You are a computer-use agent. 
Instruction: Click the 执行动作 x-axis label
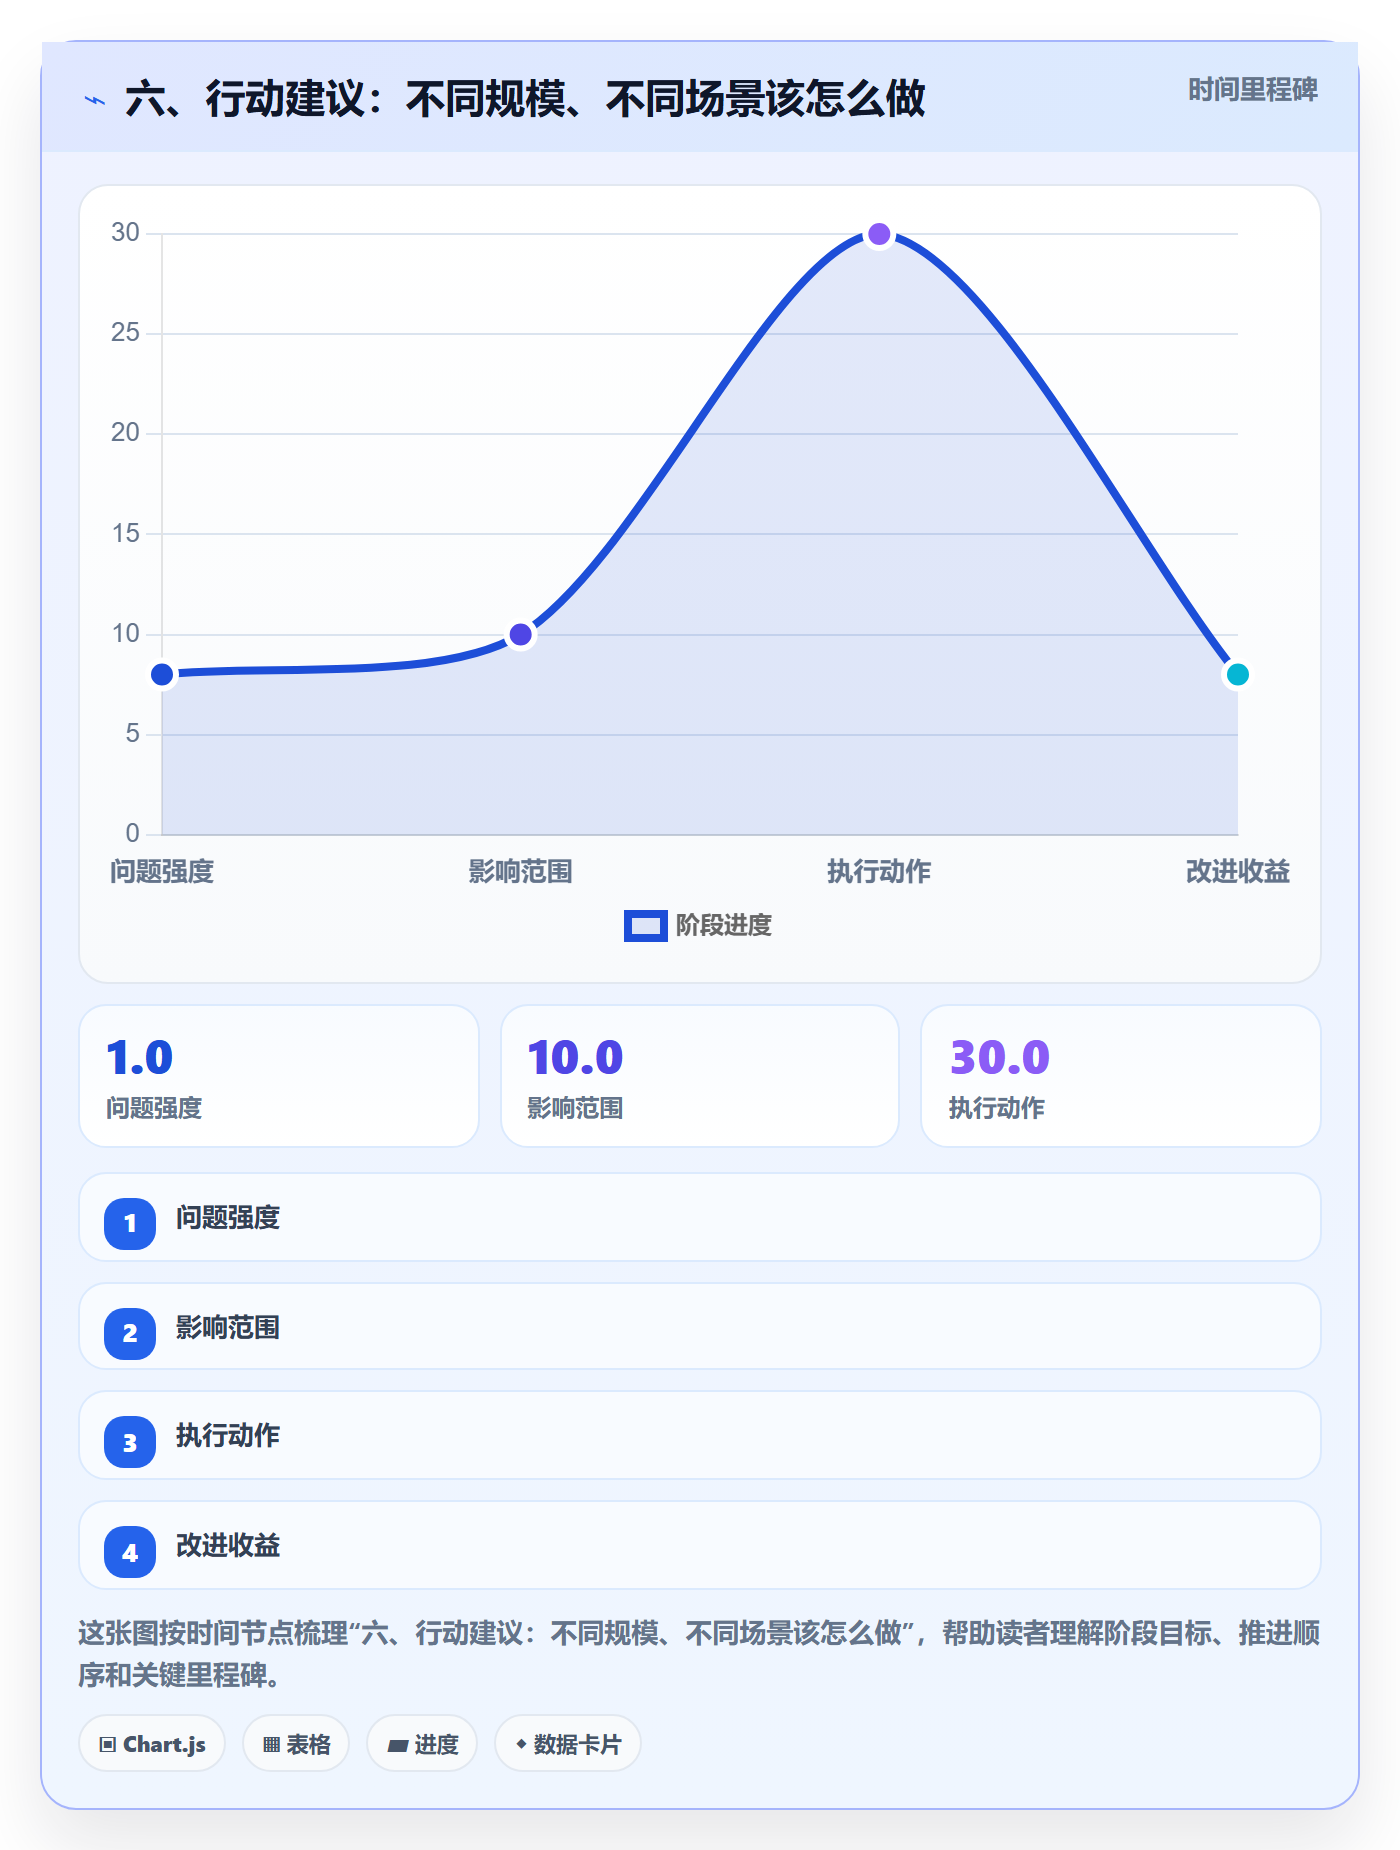click(x=879, y=872)
